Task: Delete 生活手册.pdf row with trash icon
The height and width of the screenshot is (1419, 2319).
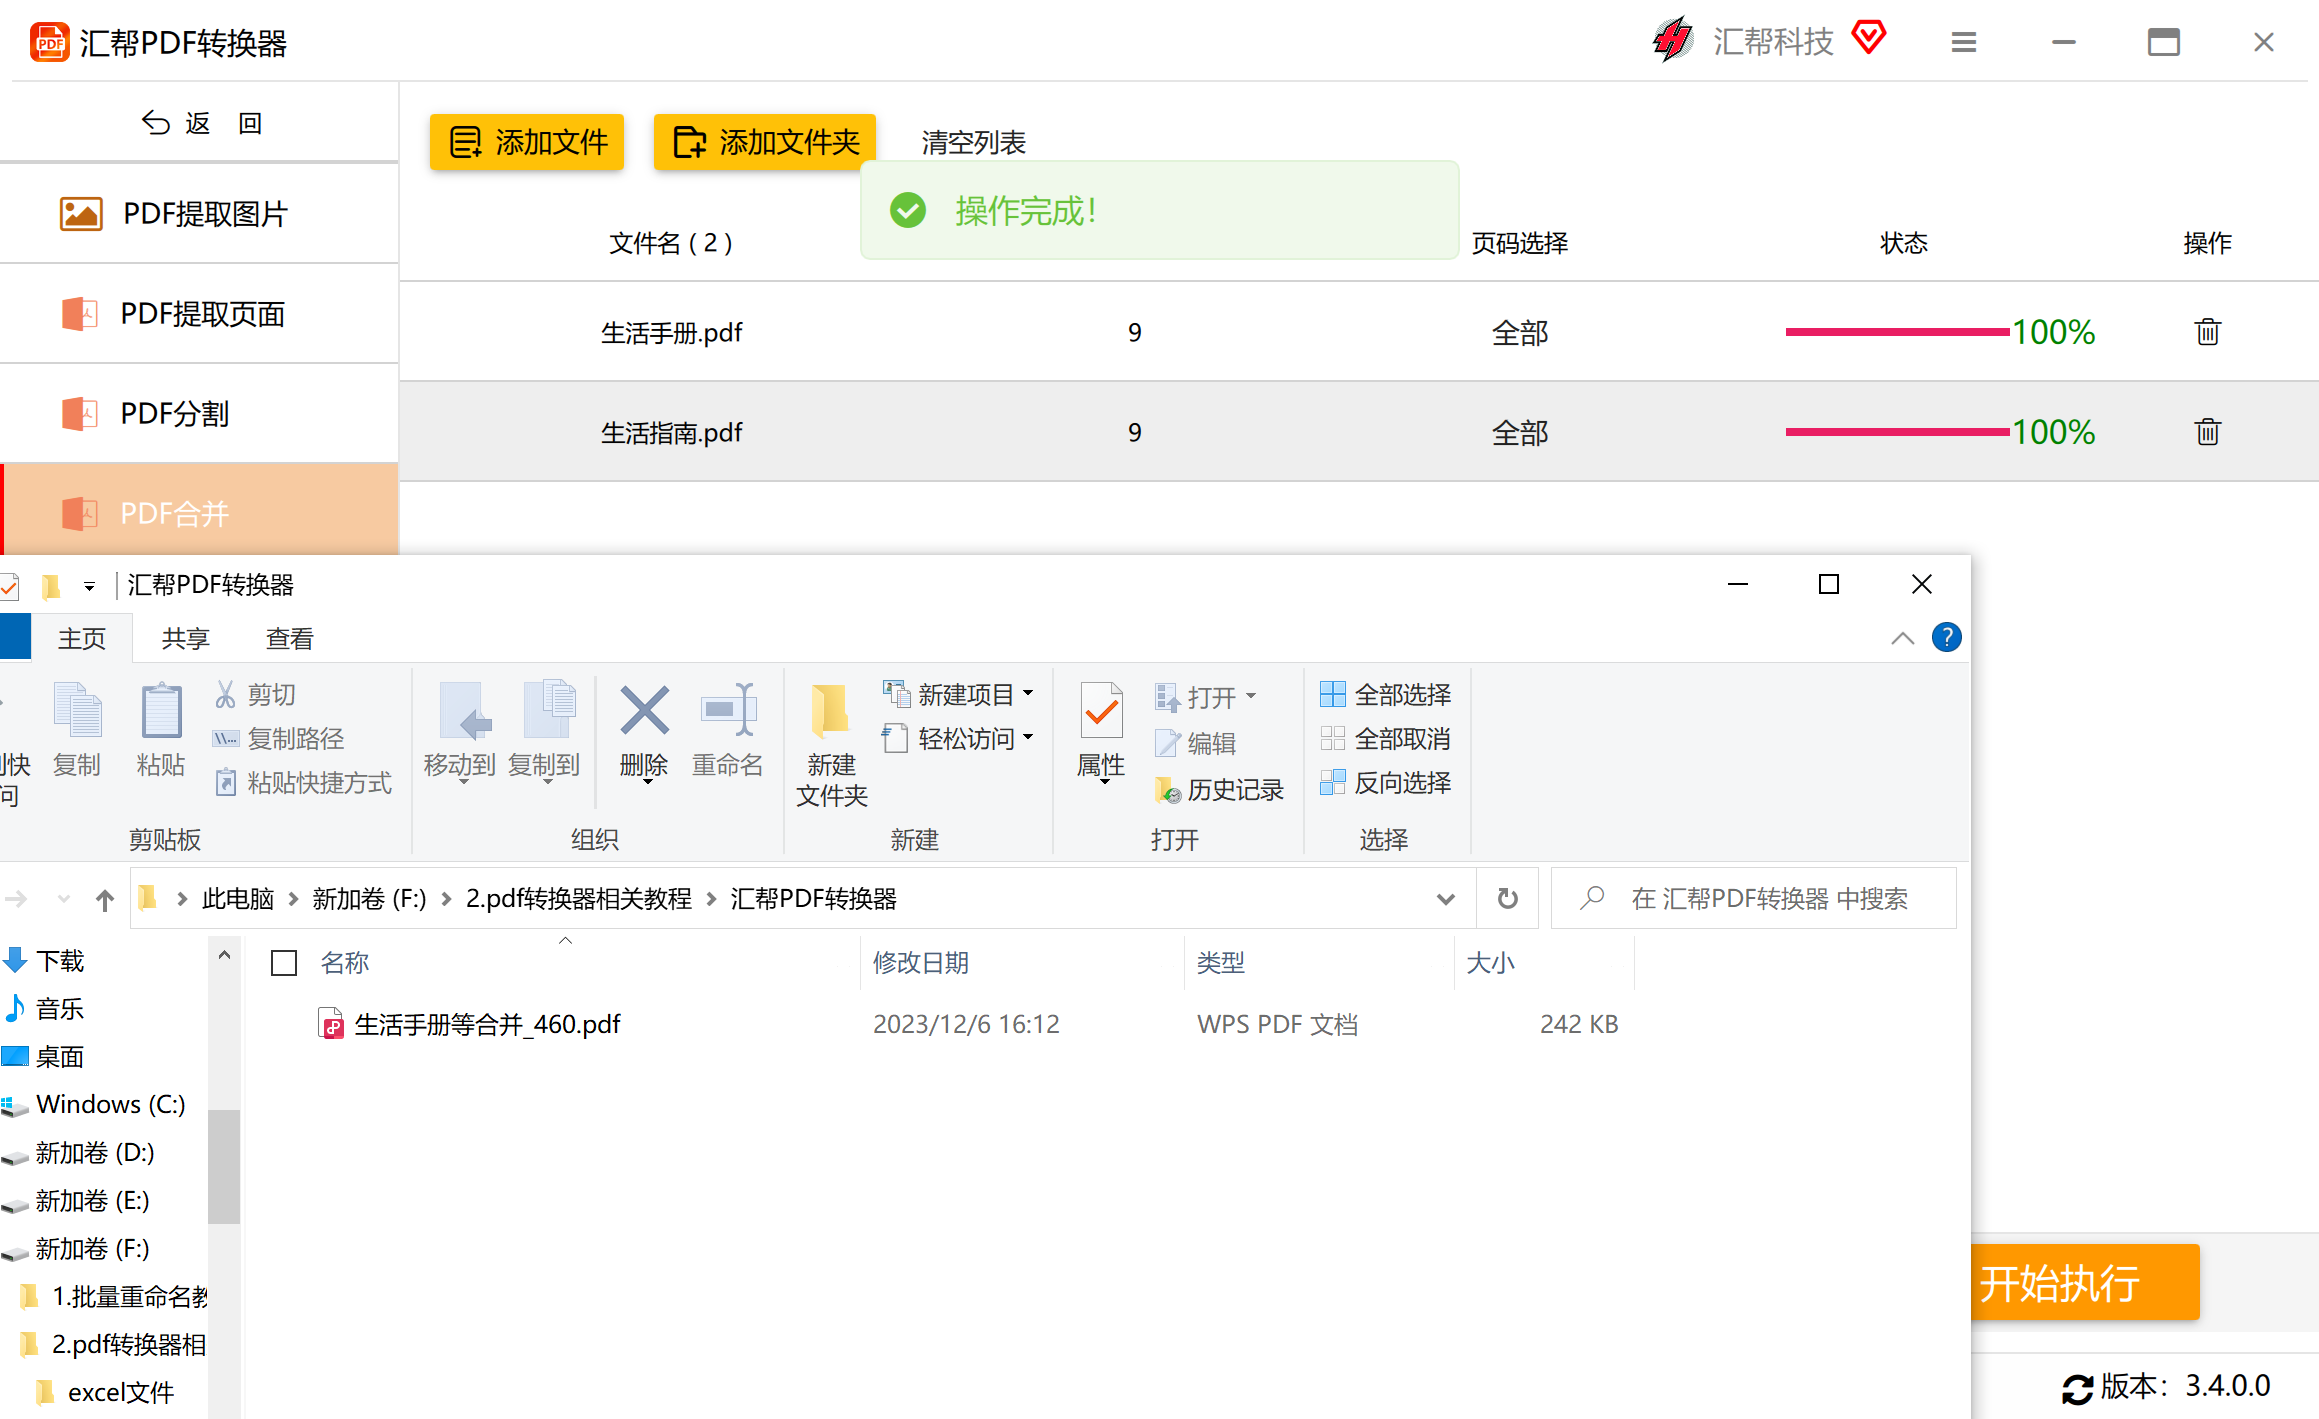Action: point(2207,332)
